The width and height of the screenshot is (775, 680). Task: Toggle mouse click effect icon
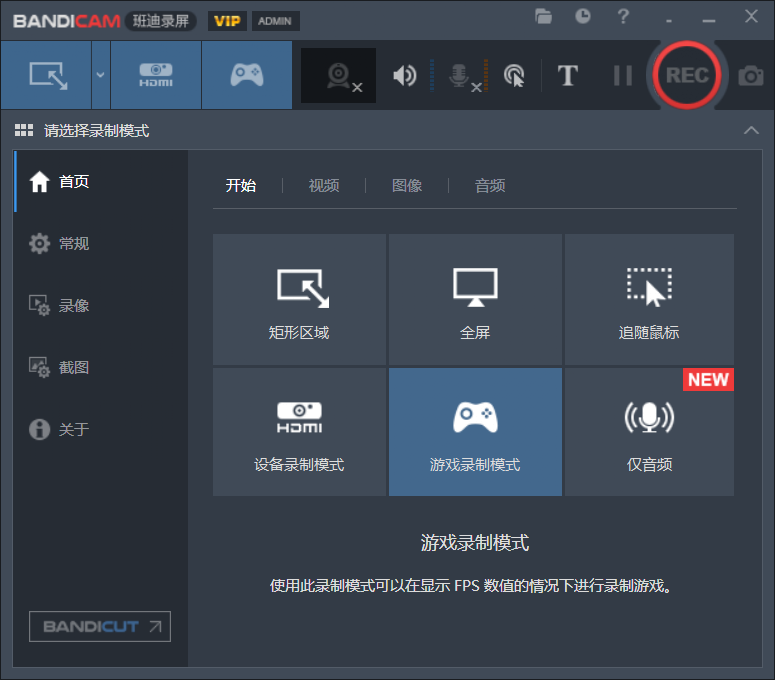(514, 76)
